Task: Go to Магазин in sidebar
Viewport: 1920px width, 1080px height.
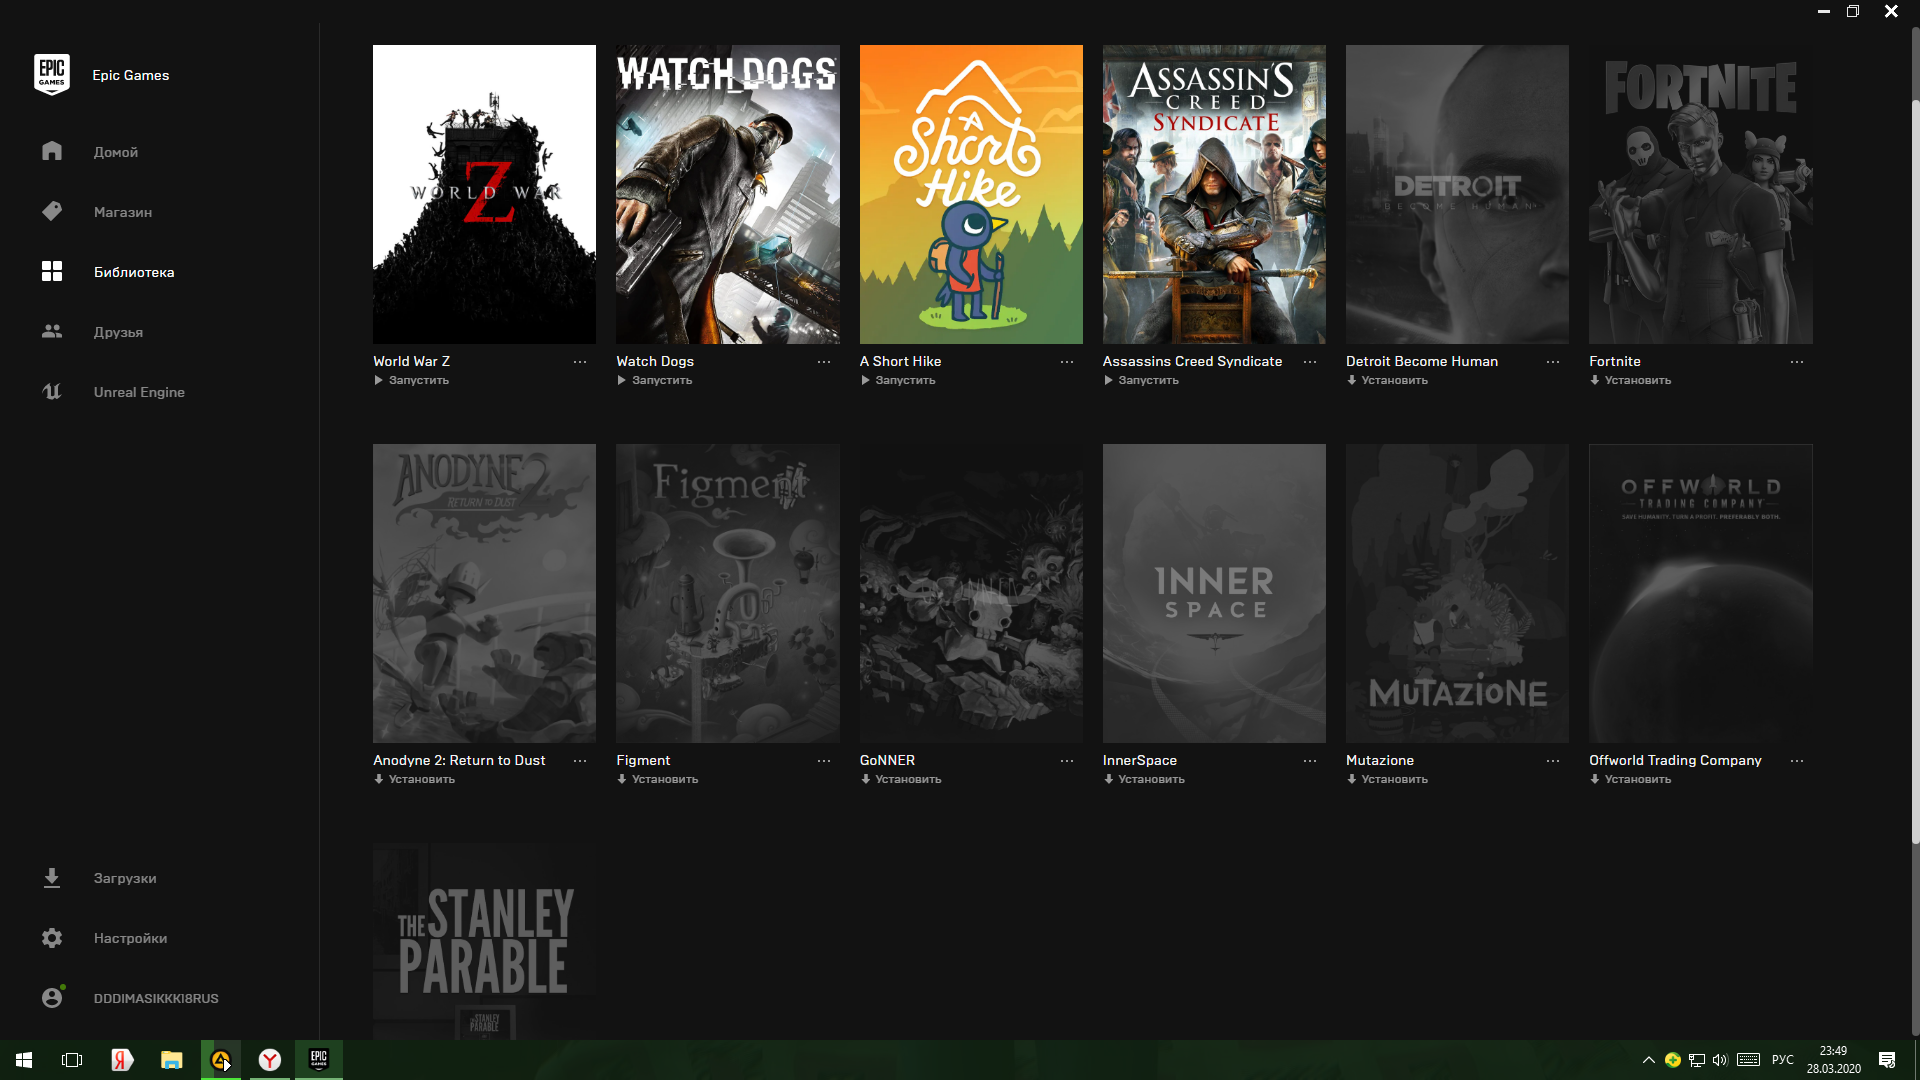Action: [123, 212]
